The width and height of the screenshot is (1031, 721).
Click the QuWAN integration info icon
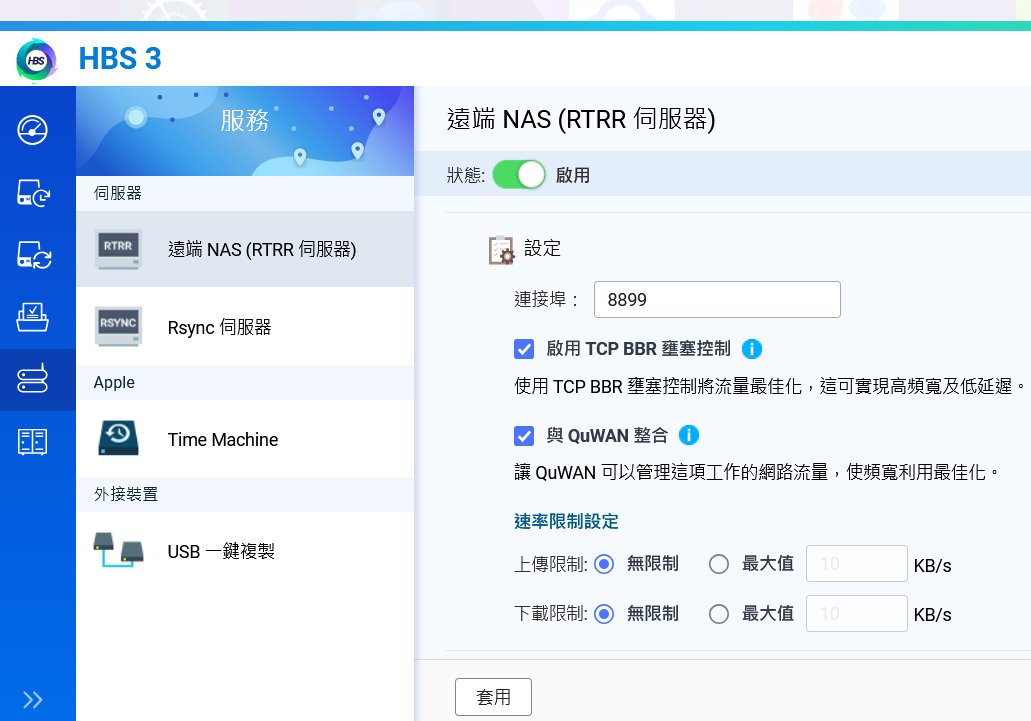point(688,435)
